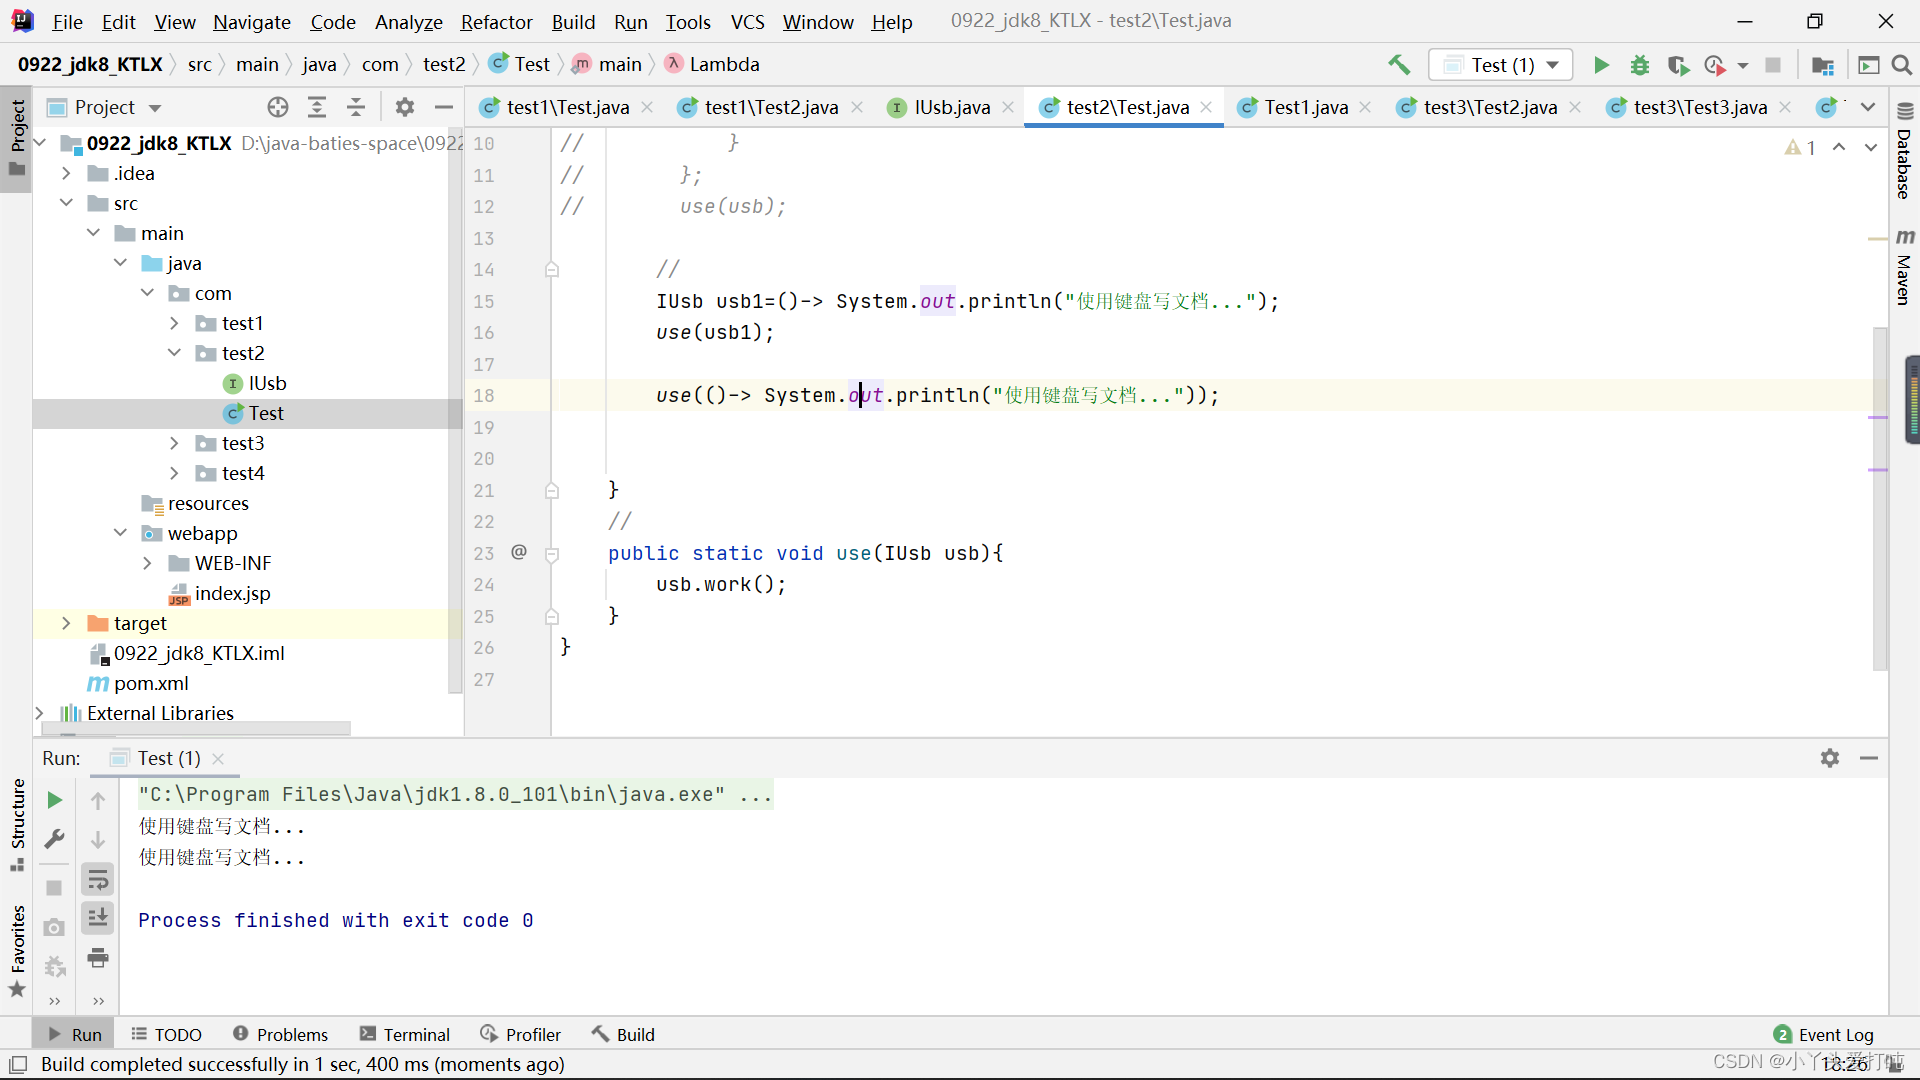Click Lambda breadcrumb in navigation bar
Image resolution: width=1920 pixels, height=1080 pixels.
pos(712,64)
